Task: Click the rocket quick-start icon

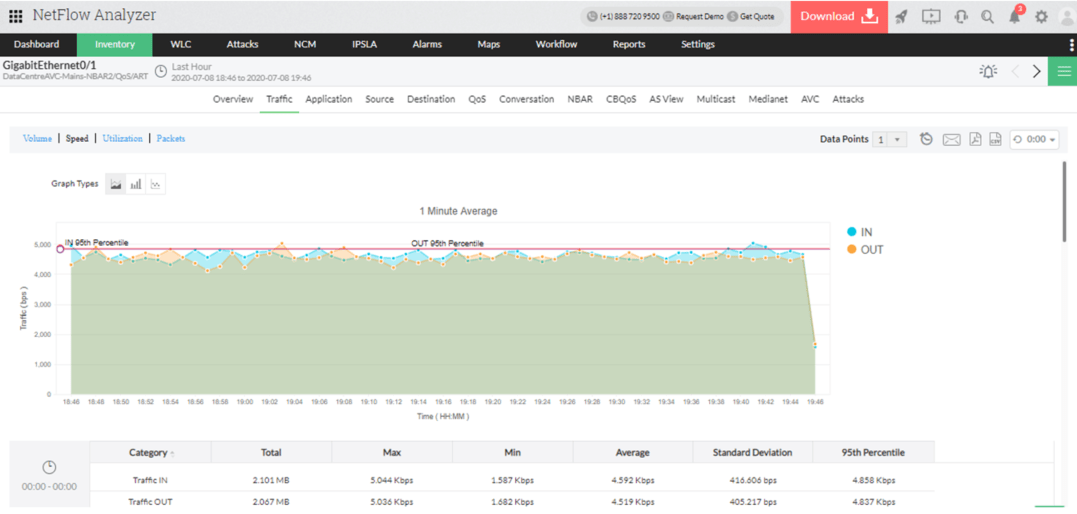Action: coord(901,16)
